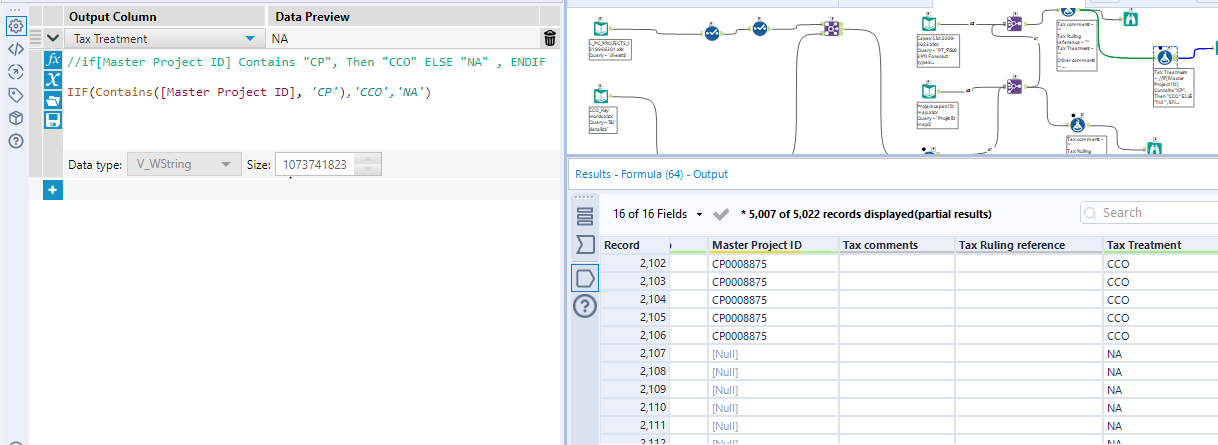Collapse the Tax Treatment expression chevron
1218x445 pixels.
pyautogui.click(x=53, y=39)
